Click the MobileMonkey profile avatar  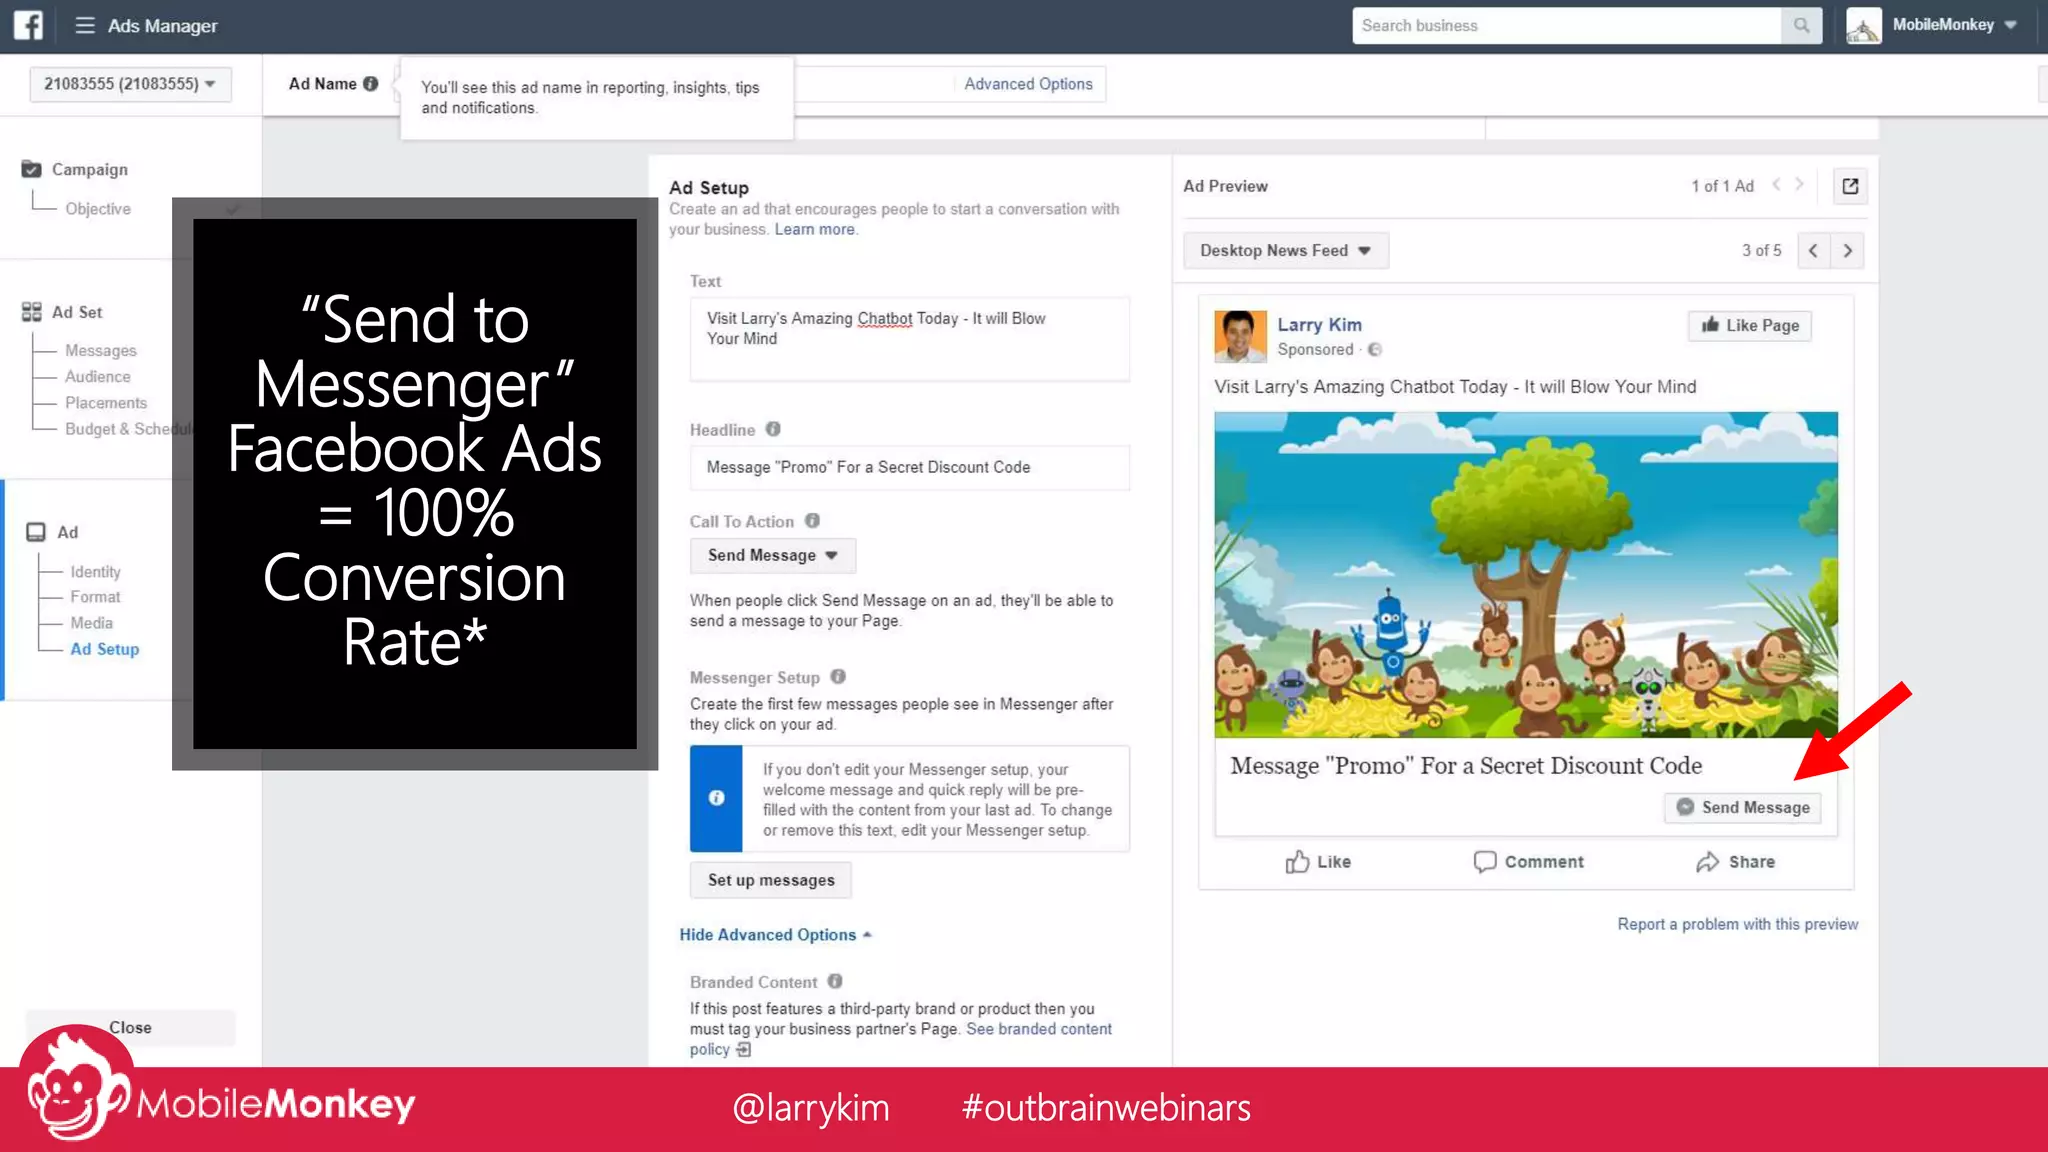[1864, 25]
